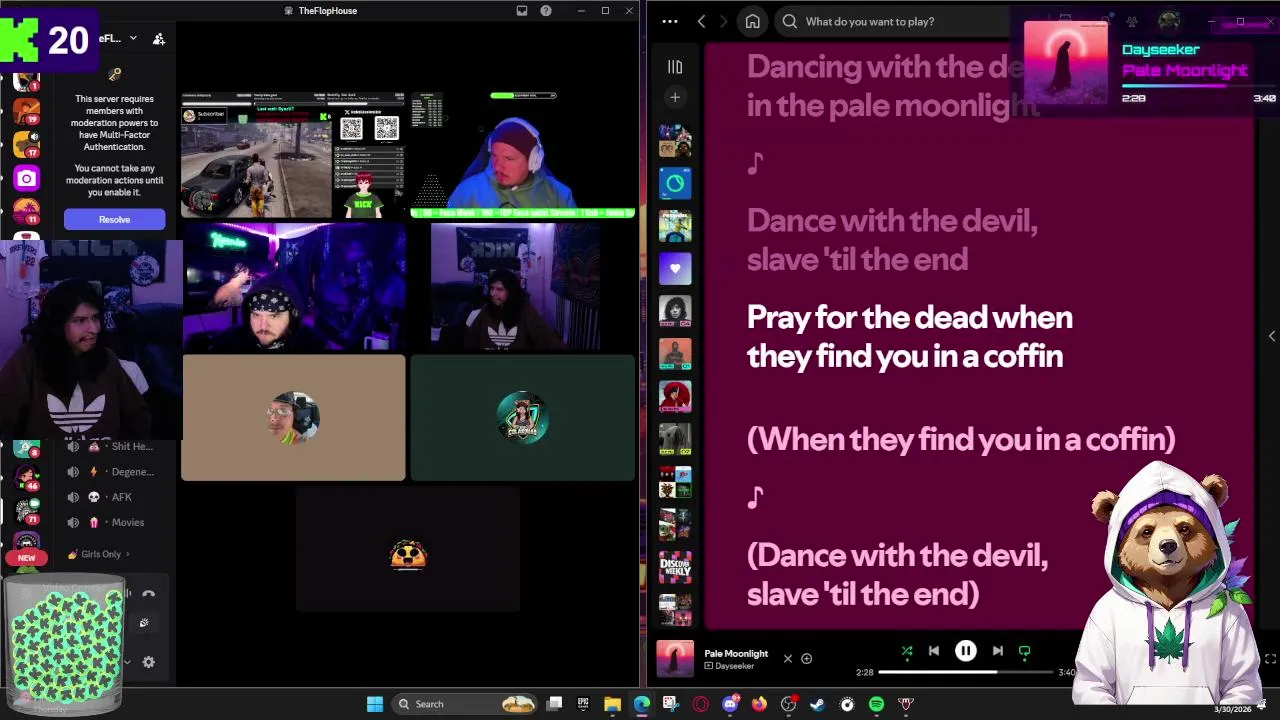The height and width of the screenshot is (720, 1280).
Task: Open Discord server name dropdown
Action: click(133, 38)
